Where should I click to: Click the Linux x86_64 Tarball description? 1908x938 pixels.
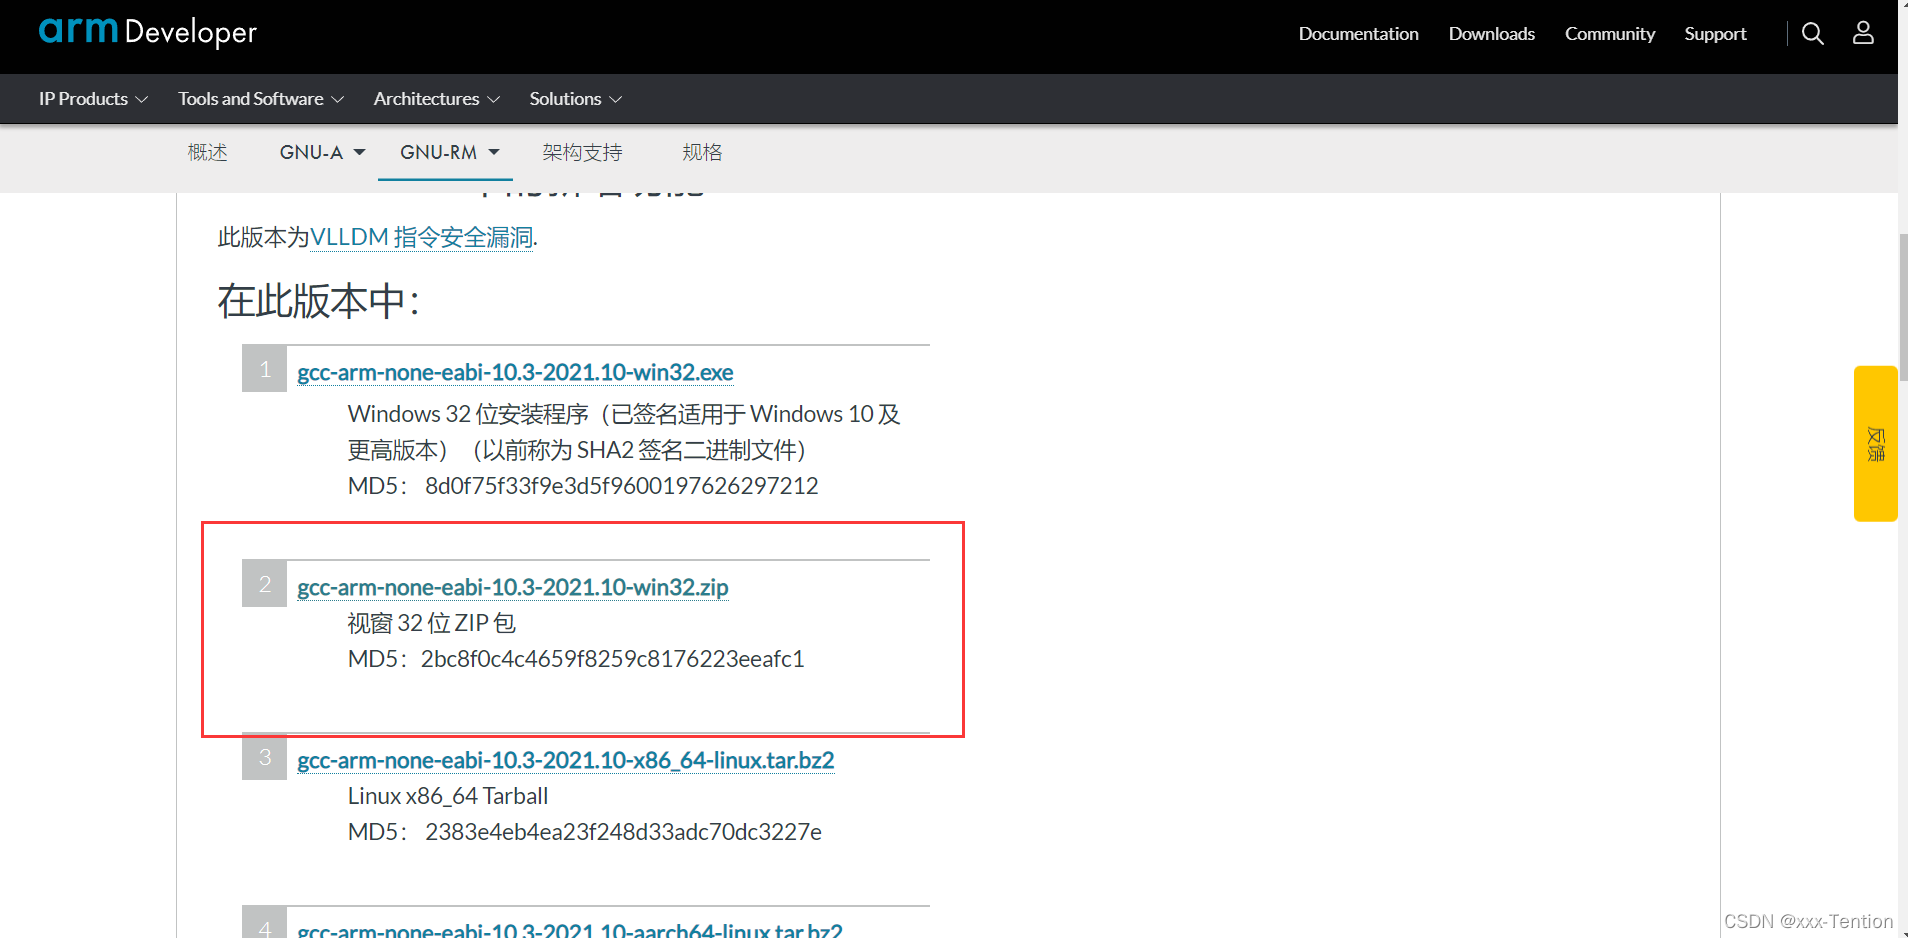click(x=448, y=796)
